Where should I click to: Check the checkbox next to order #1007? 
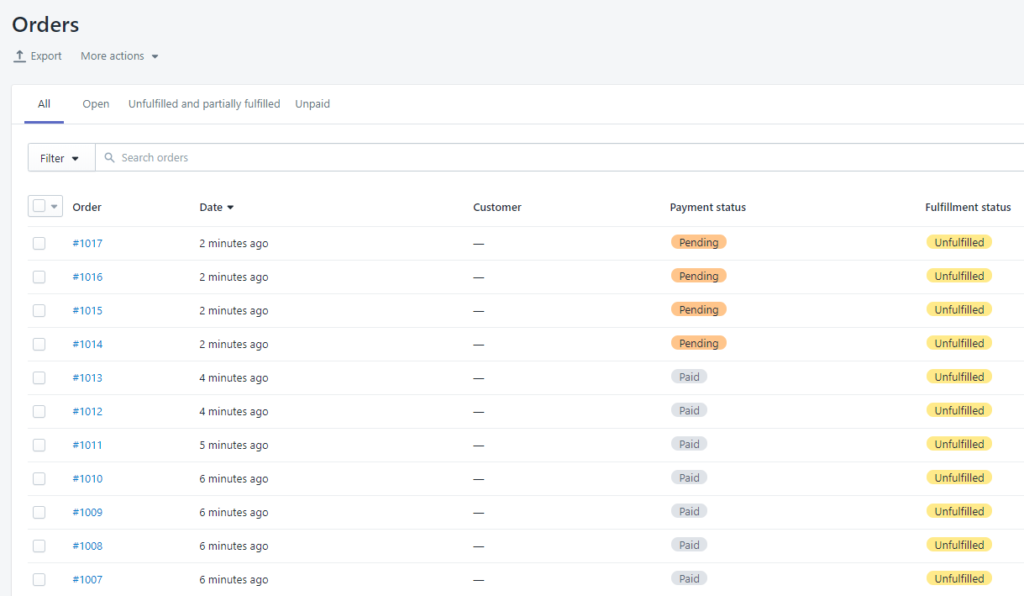click(x=39, y=579)
